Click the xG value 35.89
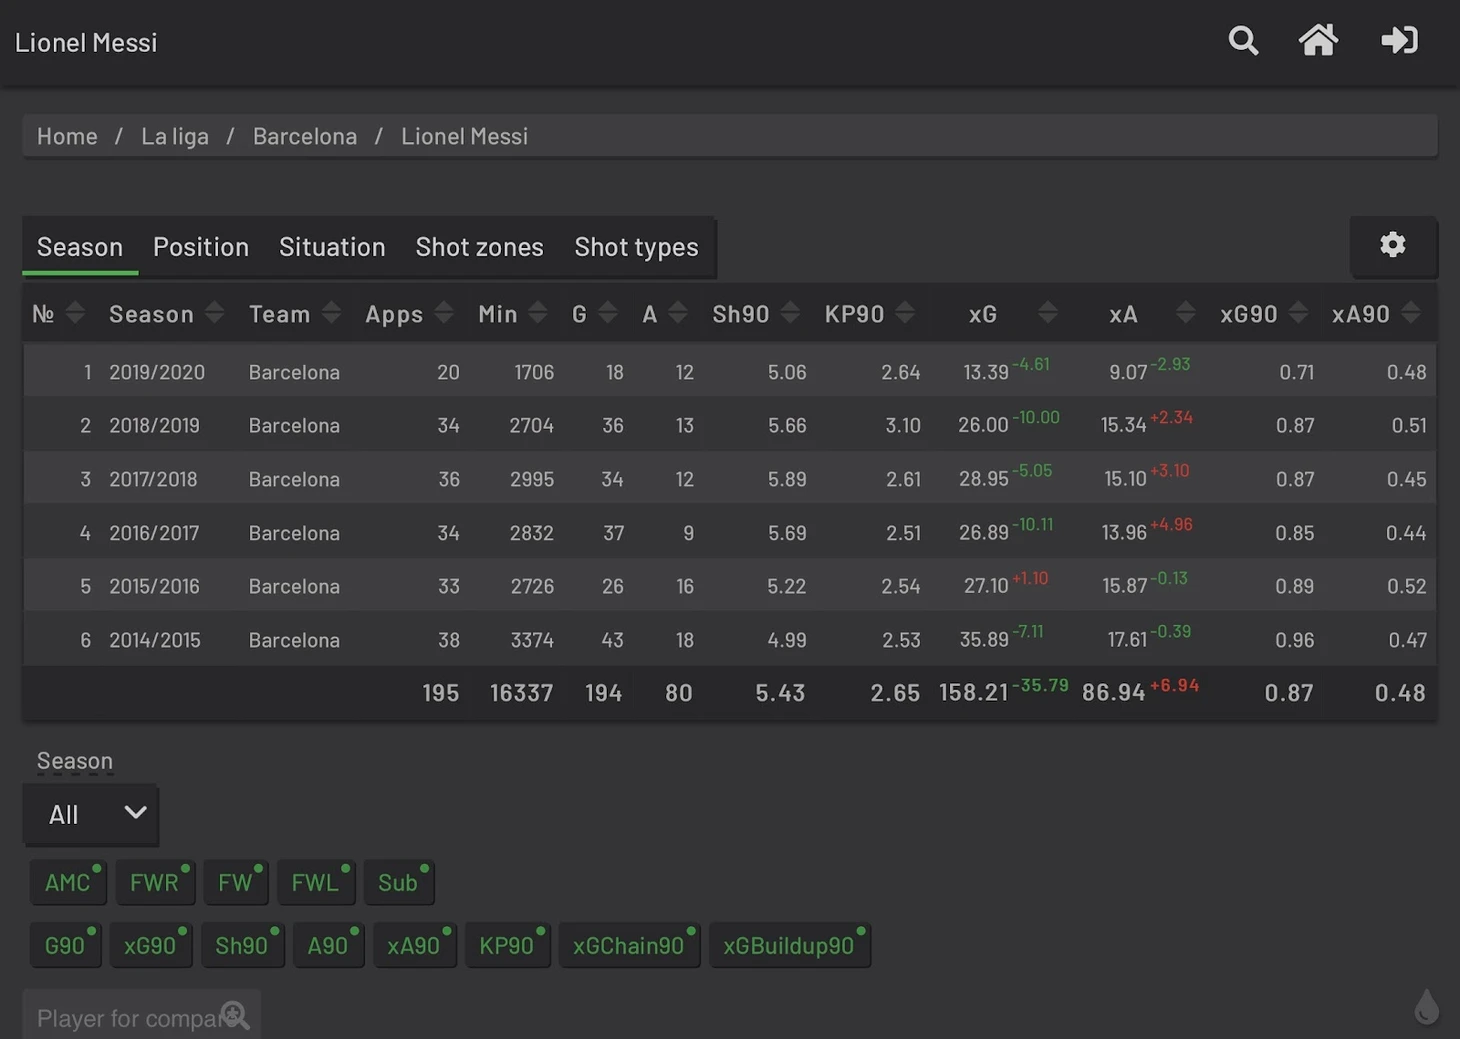Image resolution: width=1460 pixels, height=1039 pixels. click(x=984, y=640)
